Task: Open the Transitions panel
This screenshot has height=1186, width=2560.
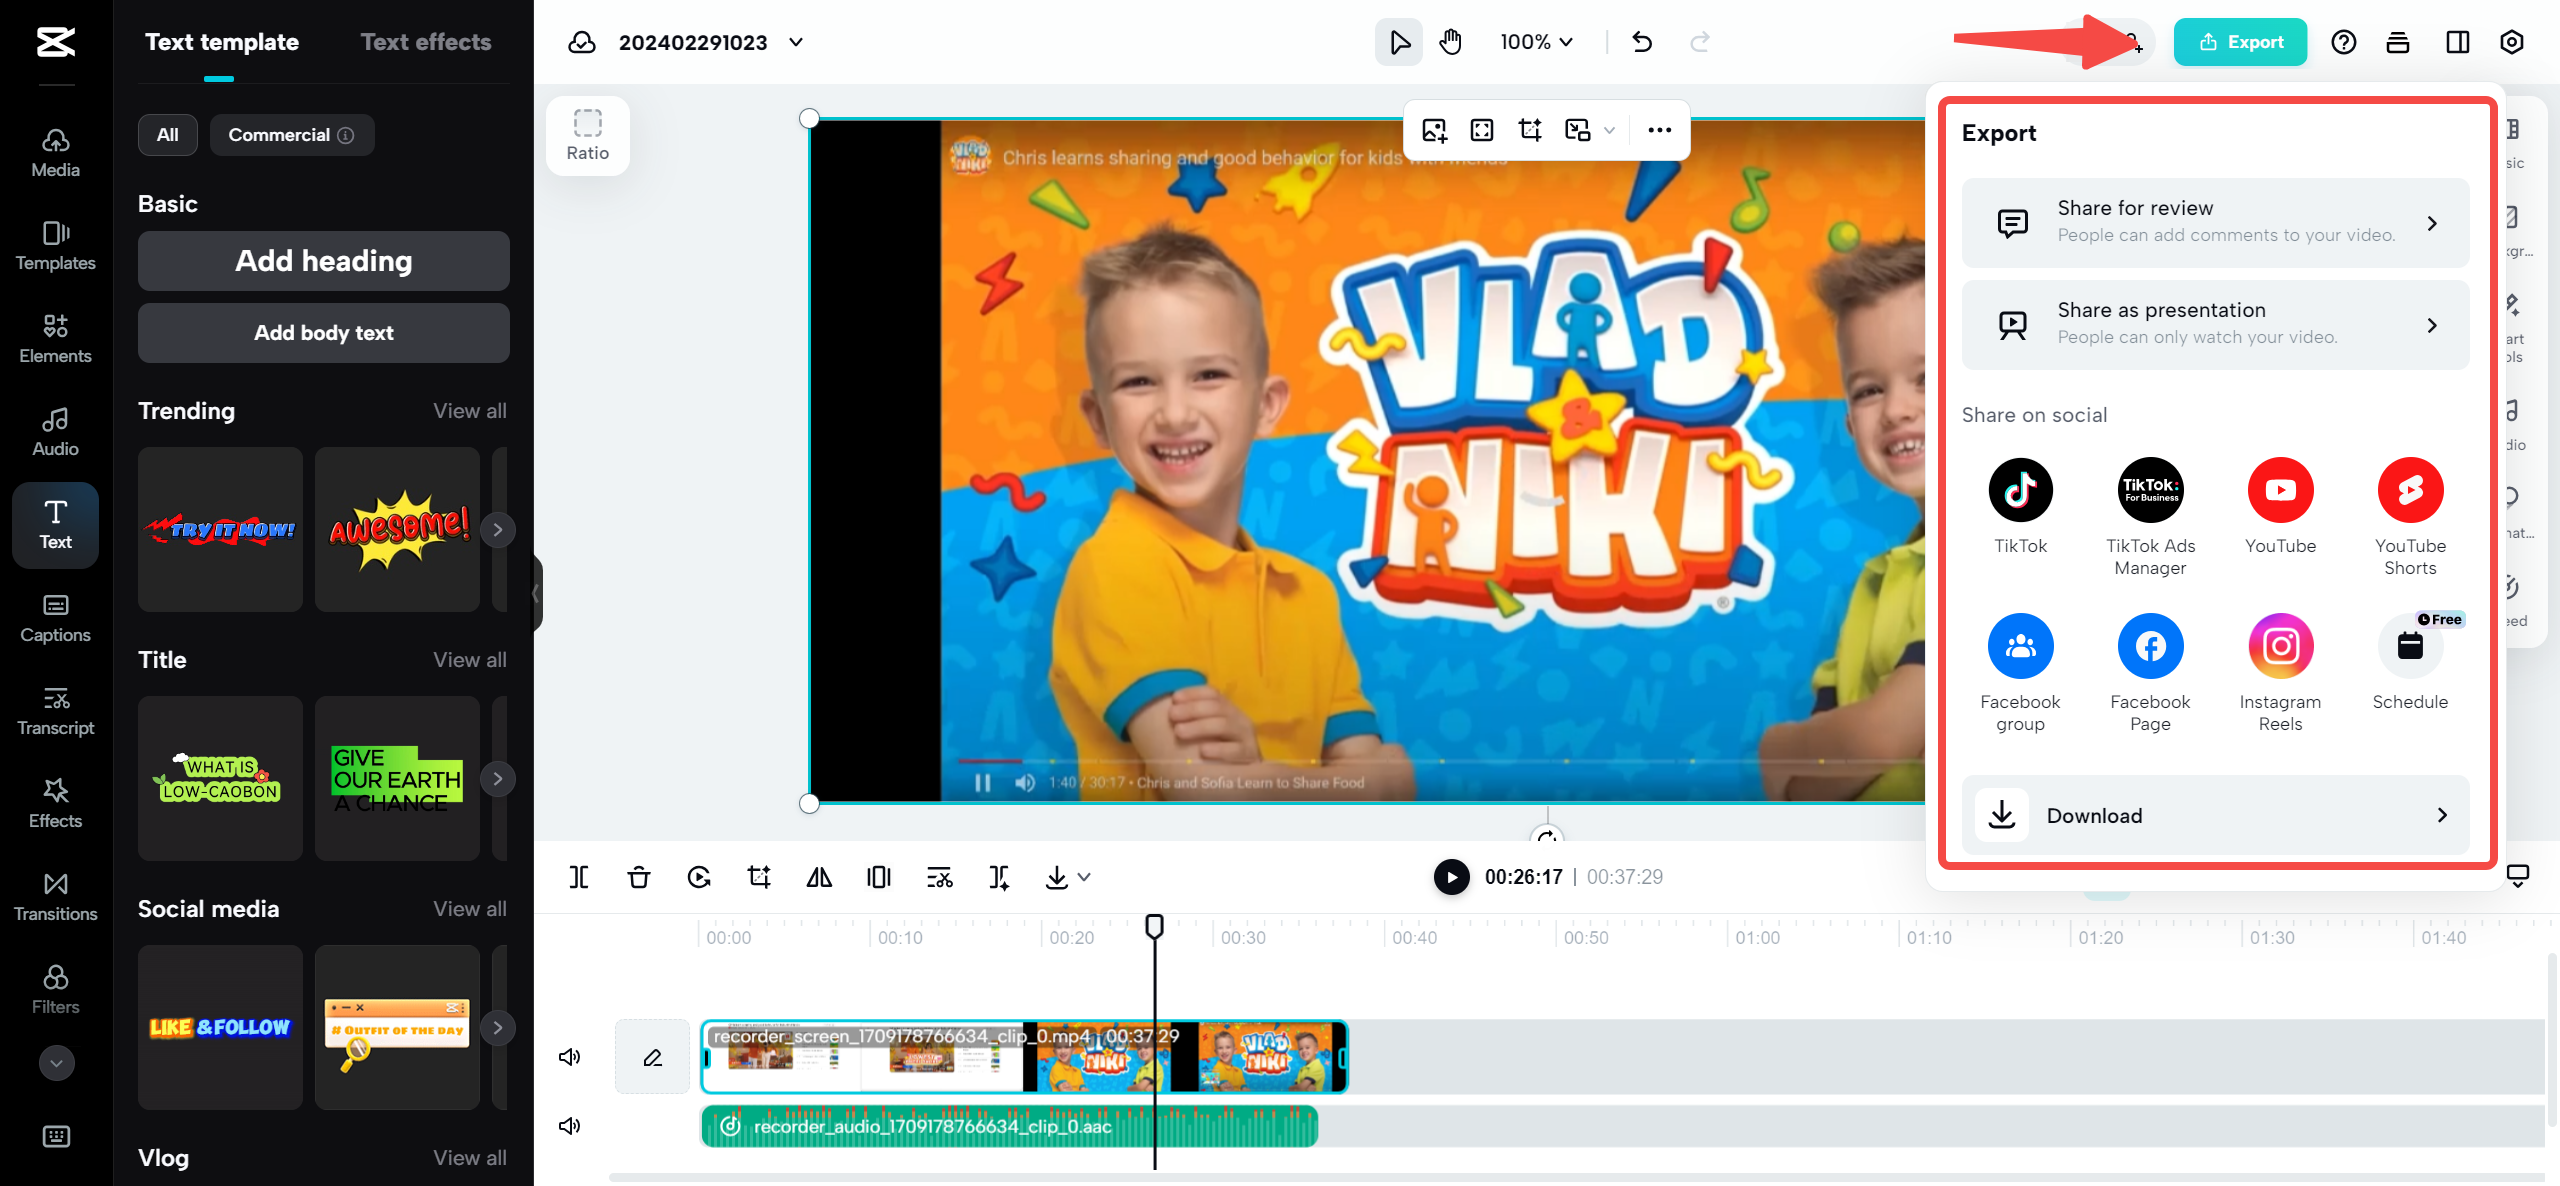Action: click(x=55, y=896)
